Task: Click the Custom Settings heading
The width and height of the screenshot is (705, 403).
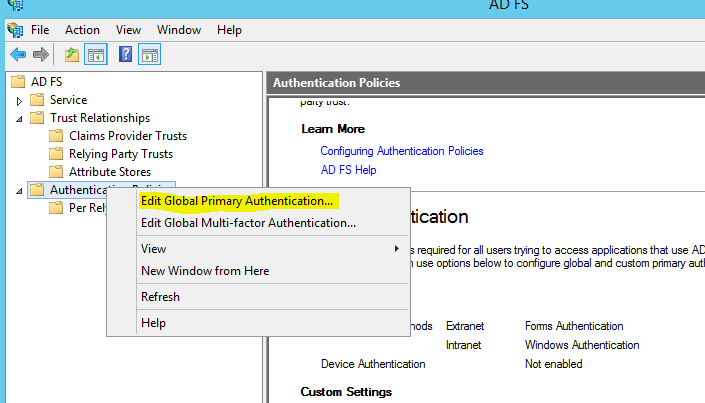Action: [346, 392]
